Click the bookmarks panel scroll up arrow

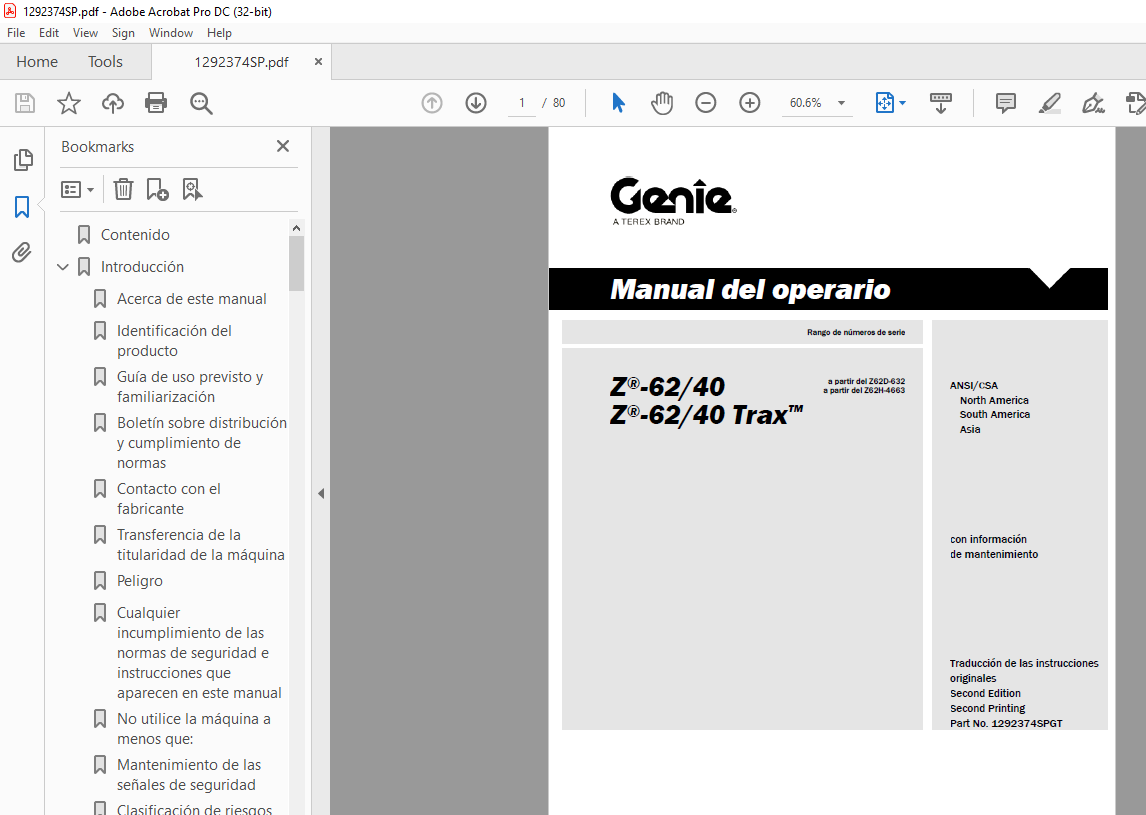coord(296,228)
